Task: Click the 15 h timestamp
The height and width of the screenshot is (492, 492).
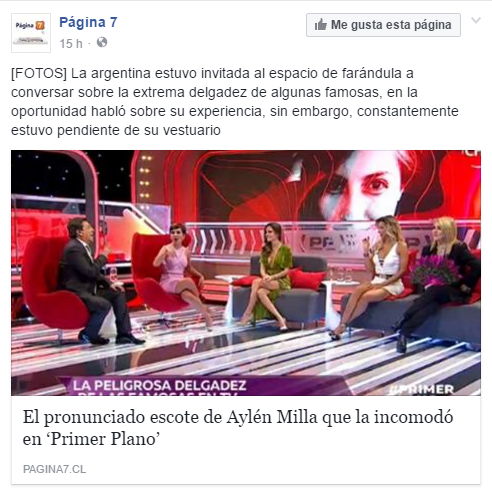Action: pyautogui.click(x=71, y=43)
